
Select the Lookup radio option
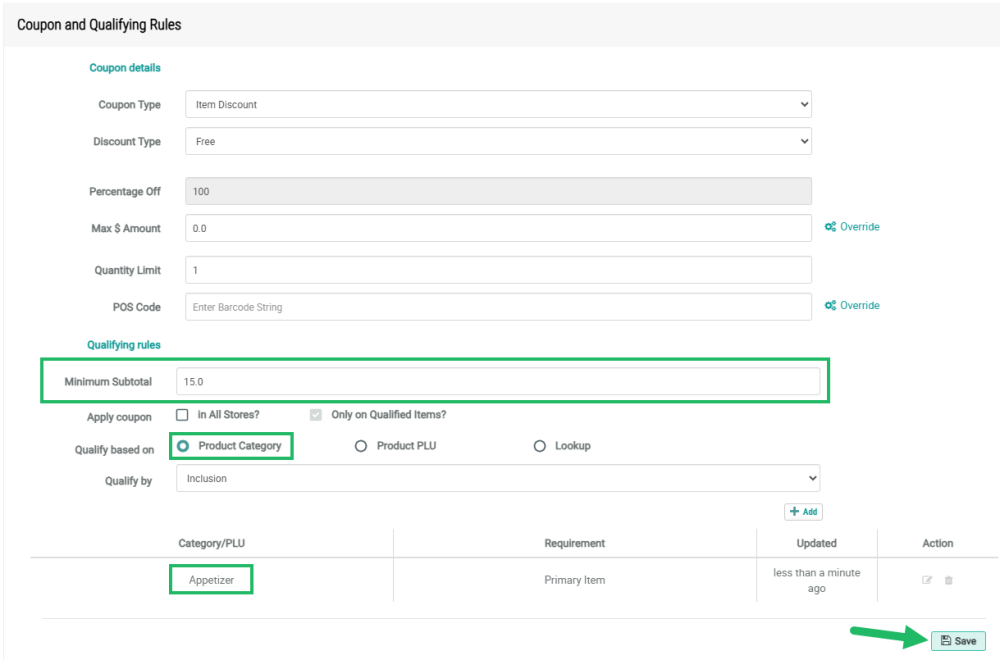click(x=540, y=446)
